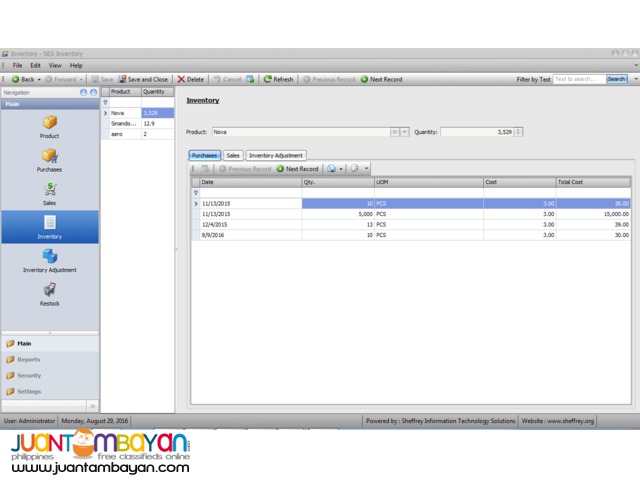Click the purchases grid filter row icon
The height and width of the screenshot is (480, 640).
pos(196,193)
